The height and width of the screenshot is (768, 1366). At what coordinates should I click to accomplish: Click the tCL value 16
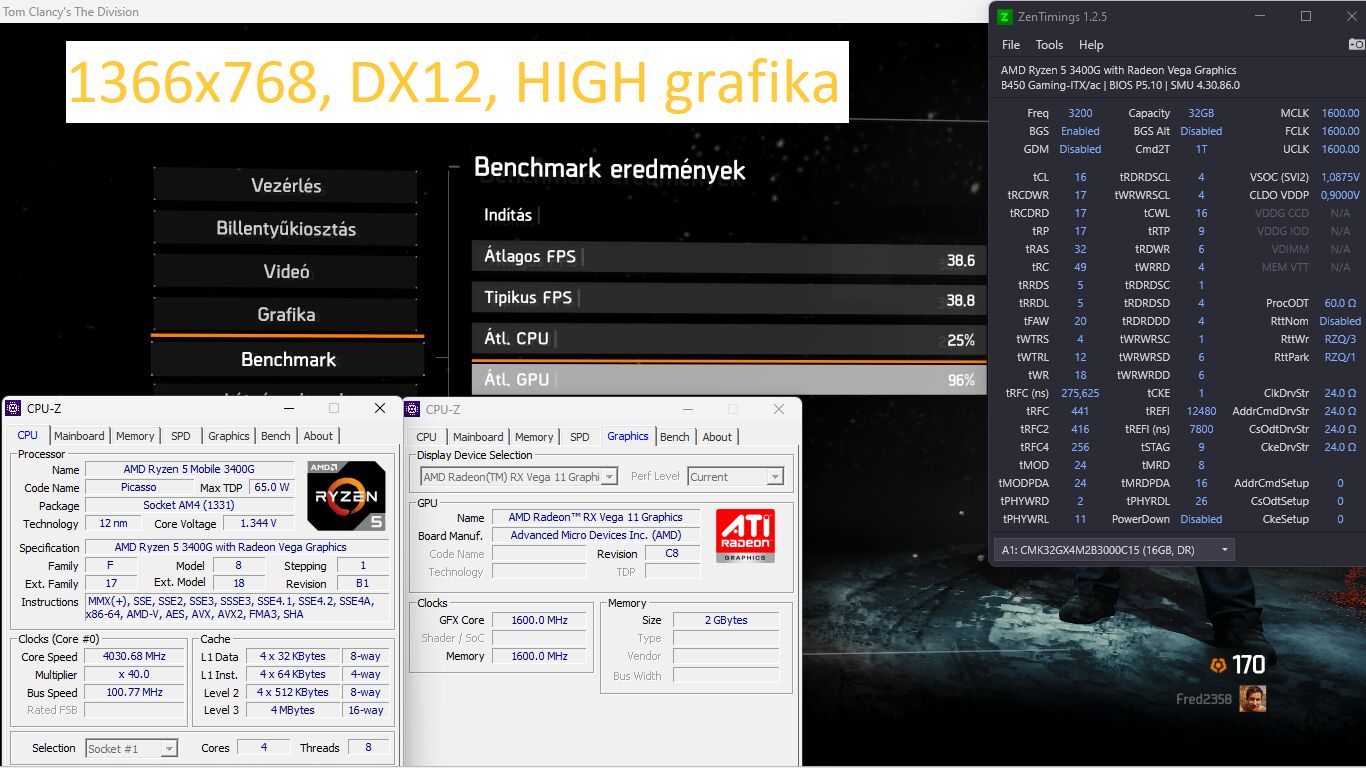[x=1080, y=177]
